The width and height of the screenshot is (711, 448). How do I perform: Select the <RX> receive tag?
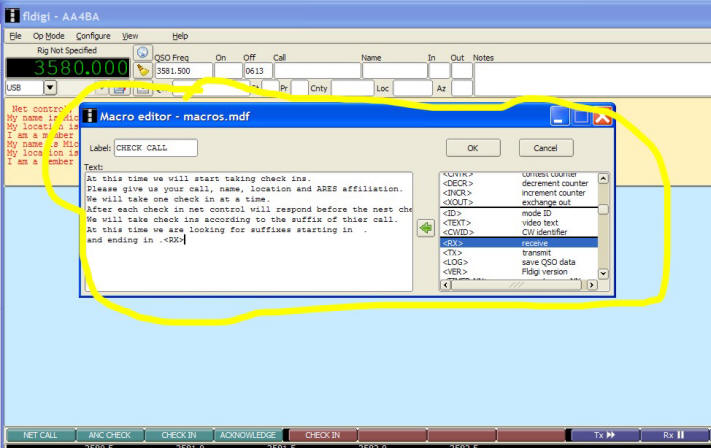pos(518,242)
